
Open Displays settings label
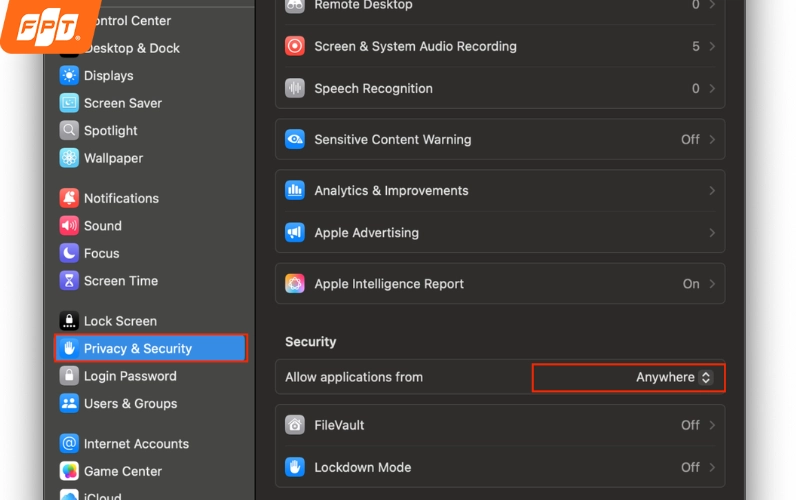(x=109, y=76)
